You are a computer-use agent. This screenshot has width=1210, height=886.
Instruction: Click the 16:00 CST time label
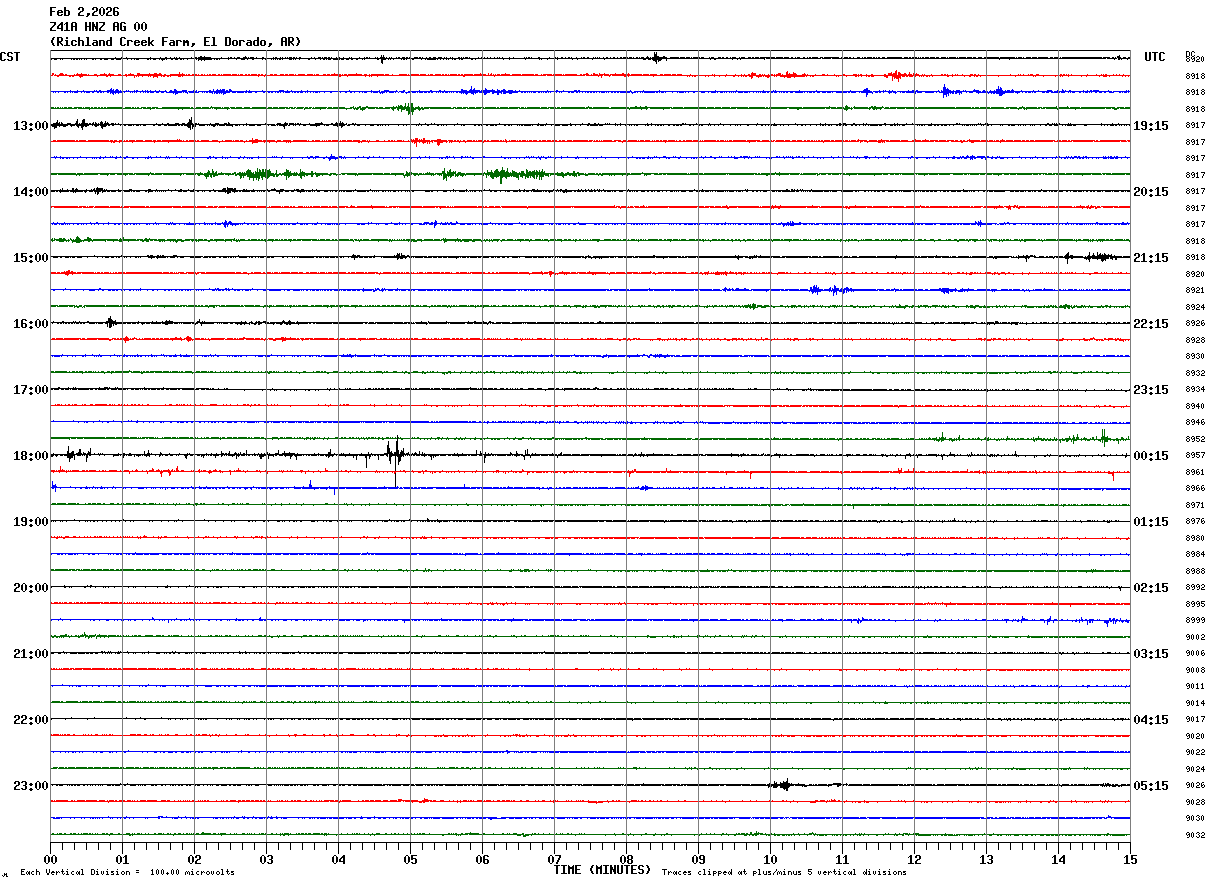click(x=30, y=324)
